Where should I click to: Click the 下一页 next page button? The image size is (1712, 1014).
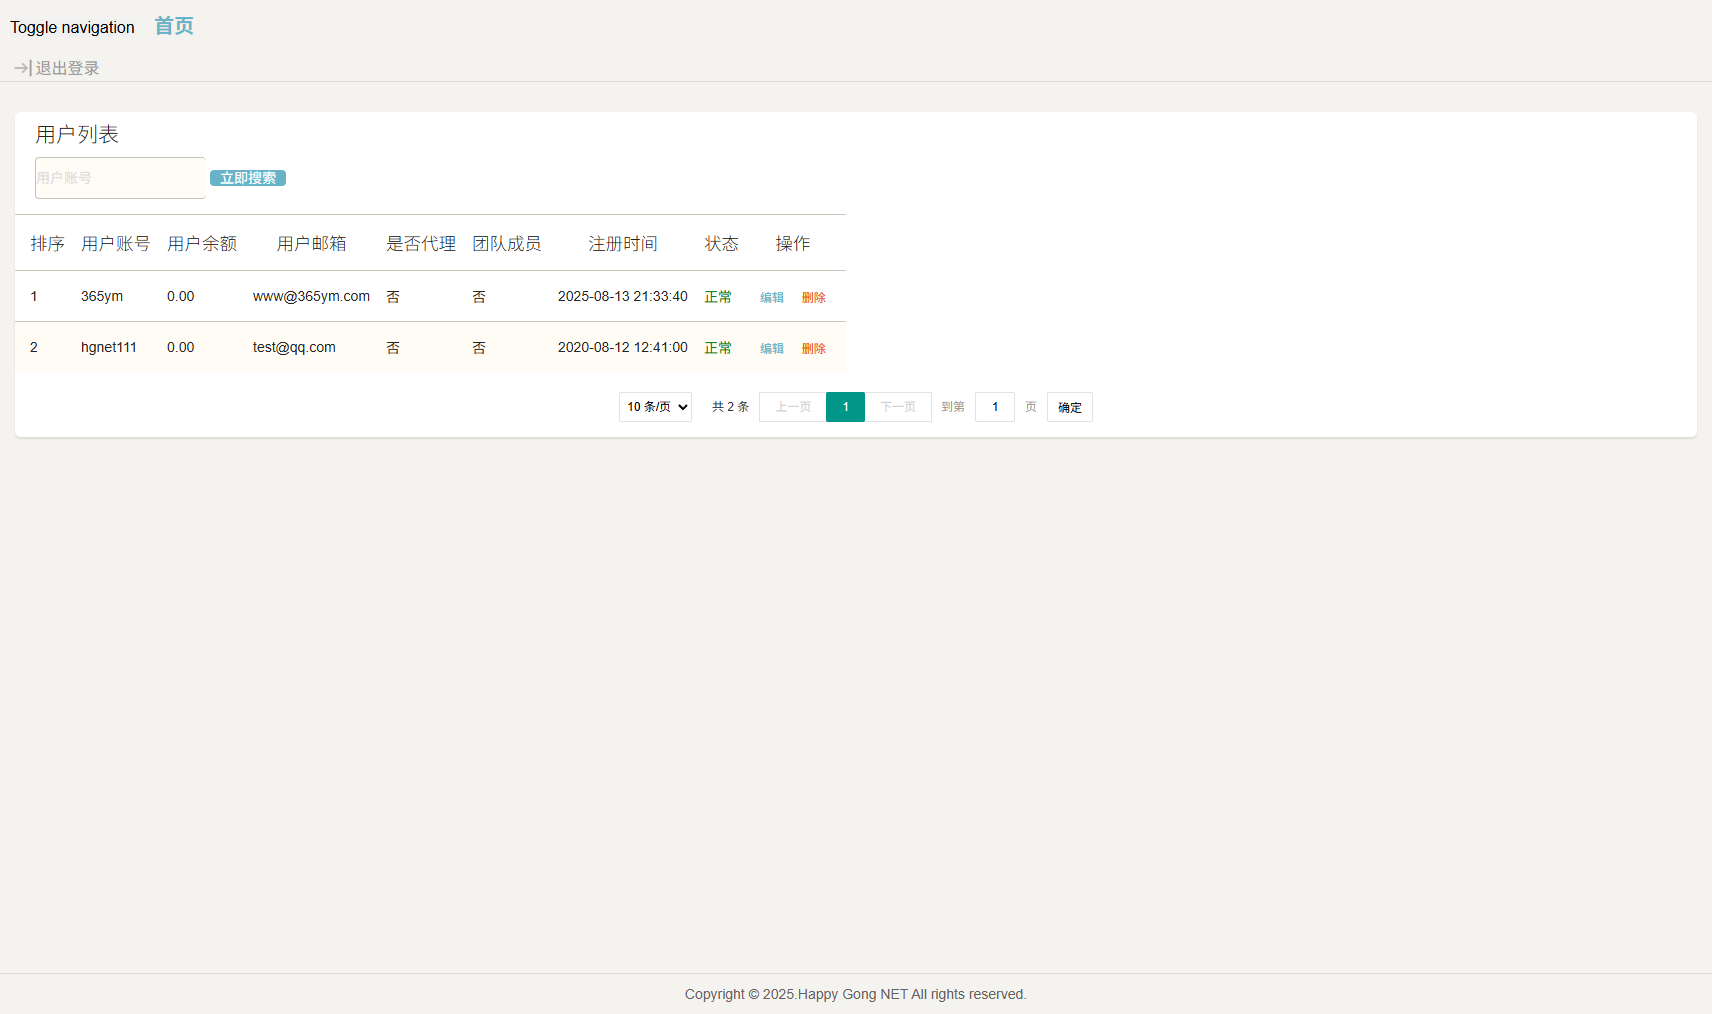[898, 407]
